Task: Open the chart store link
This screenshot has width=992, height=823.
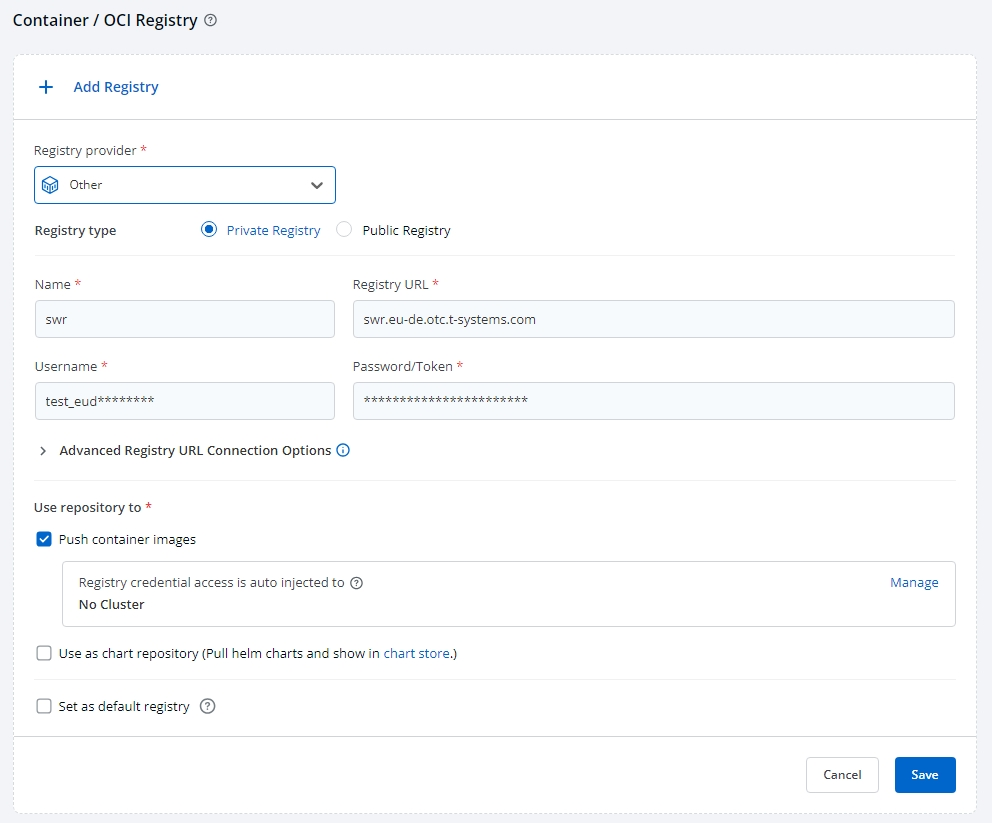Action: click(416, 653)
